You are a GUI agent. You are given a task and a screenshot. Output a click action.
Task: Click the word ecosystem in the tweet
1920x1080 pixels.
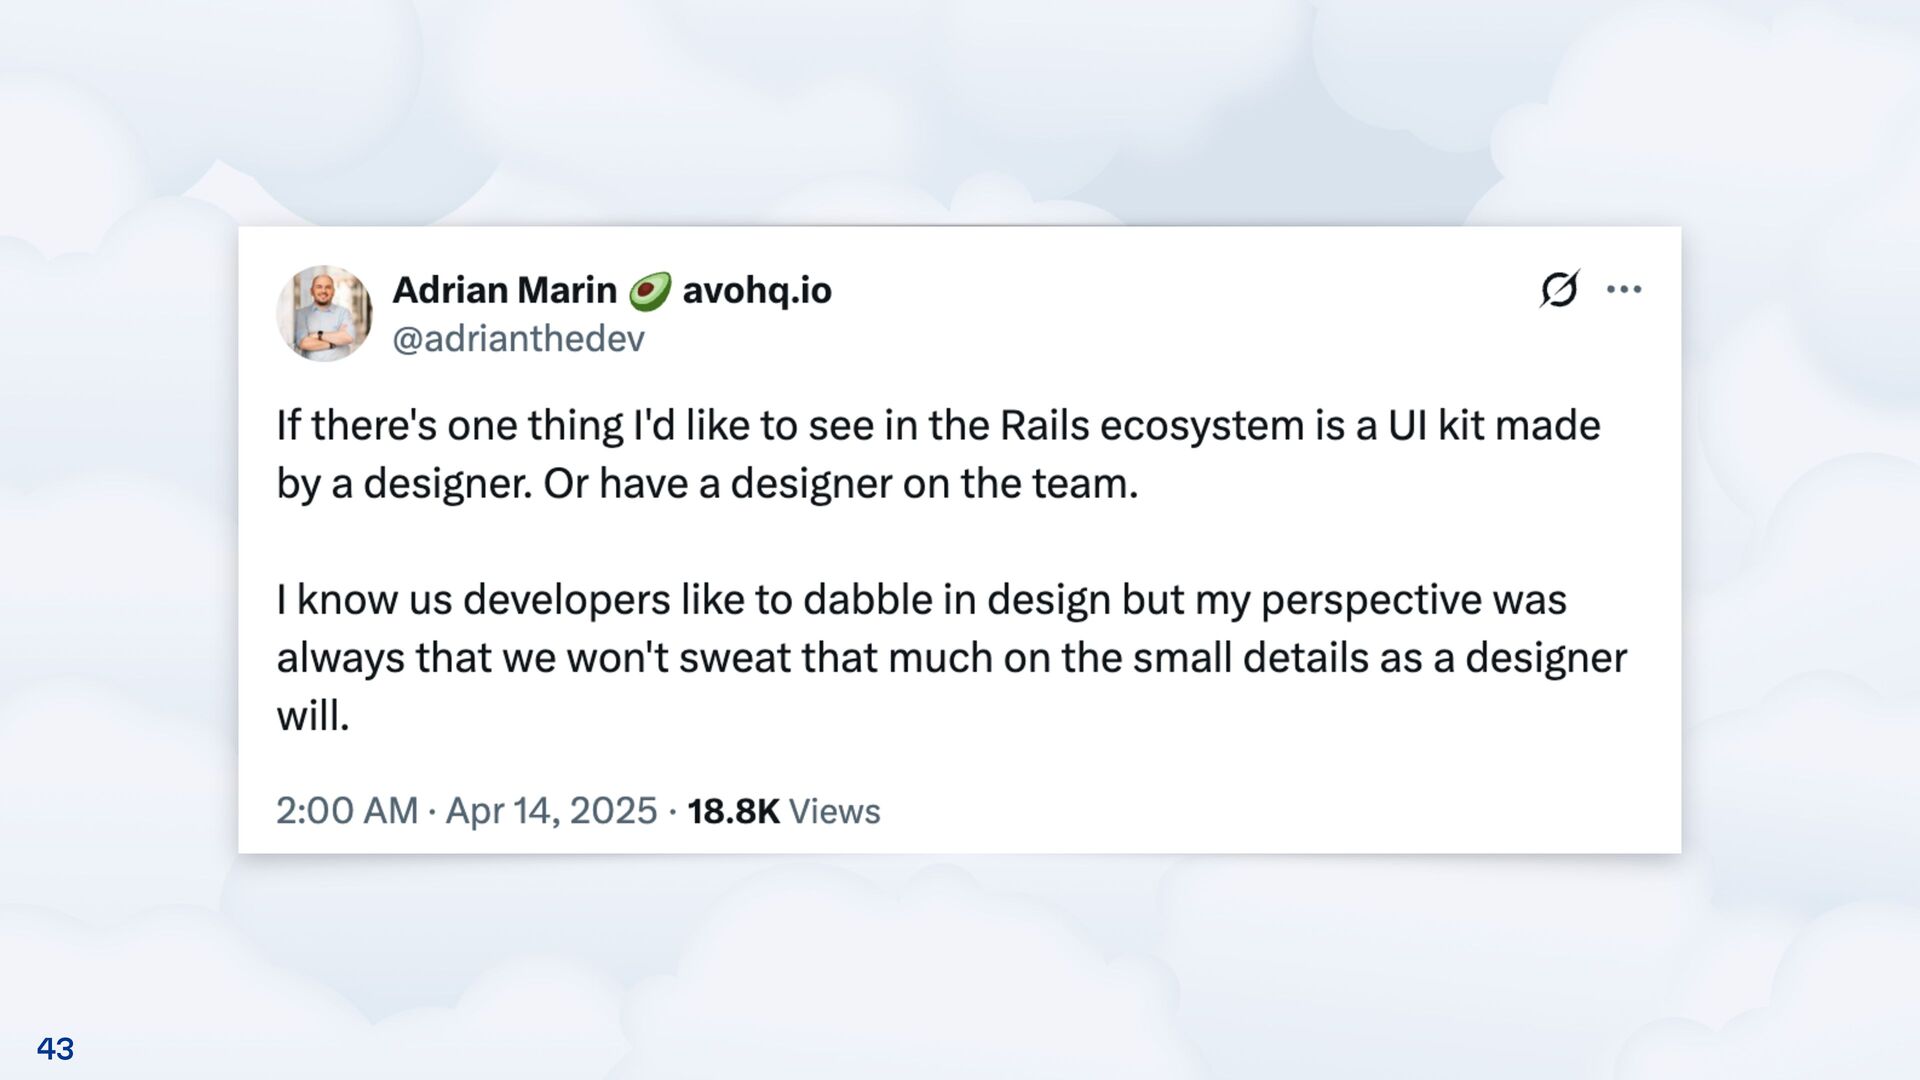[x=1202, y=426]
